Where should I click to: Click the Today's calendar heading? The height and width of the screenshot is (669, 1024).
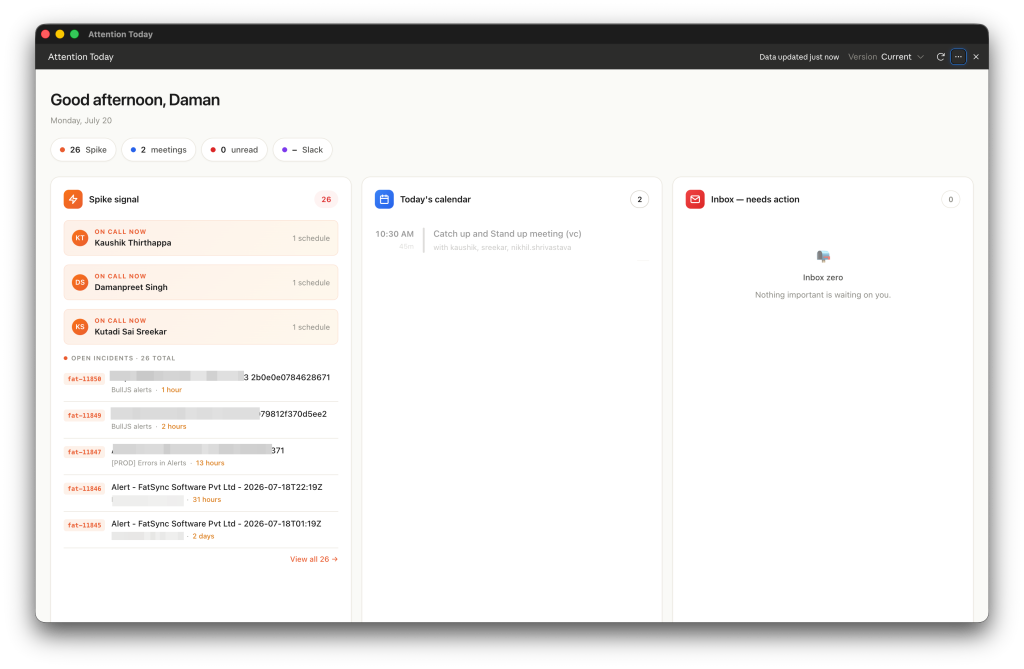click(x=436, y=199)
